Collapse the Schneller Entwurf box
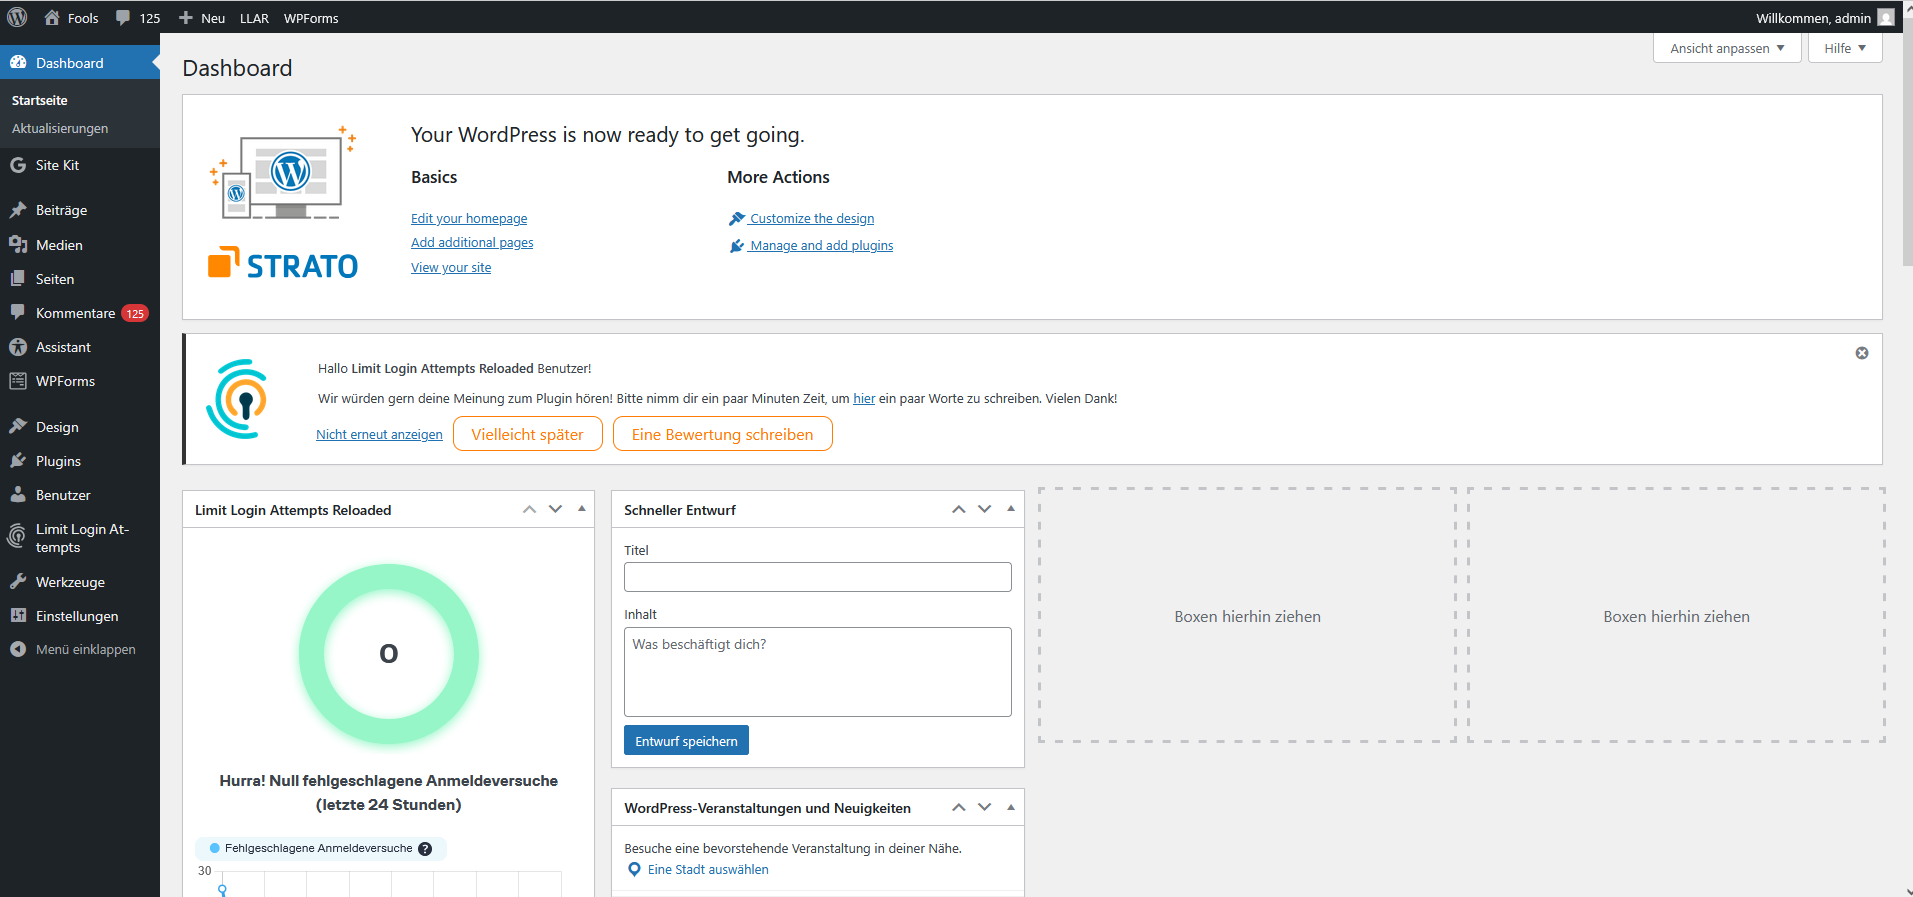The width and height of the screenshot is (1913, 897). [1011, 509]
